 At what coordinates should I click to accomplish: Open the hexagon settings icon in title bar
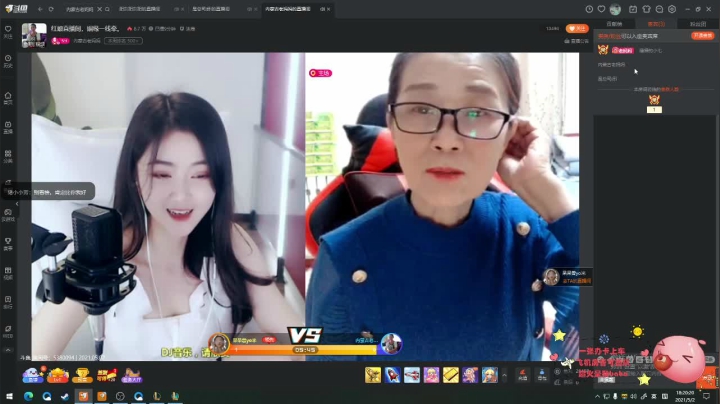(x=672, y=9)
